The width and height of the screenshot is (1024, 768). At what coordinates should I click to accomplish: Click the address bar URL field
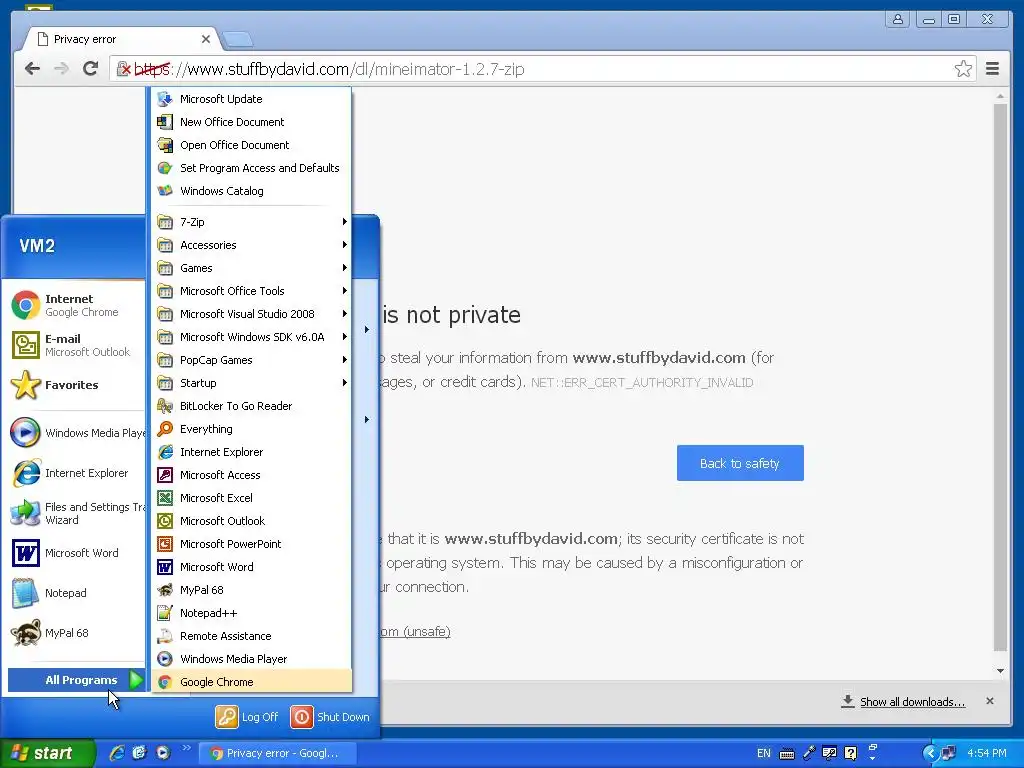[542, 69]
